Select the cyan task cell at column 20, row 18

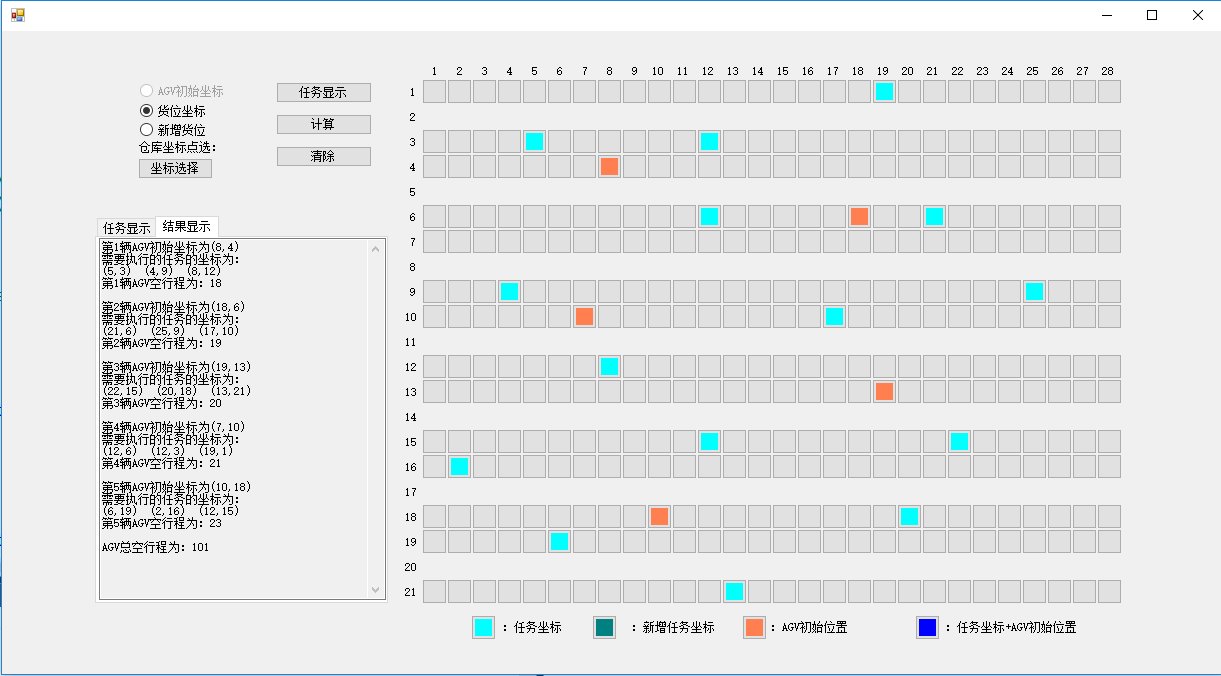click(x=909, y=516)
